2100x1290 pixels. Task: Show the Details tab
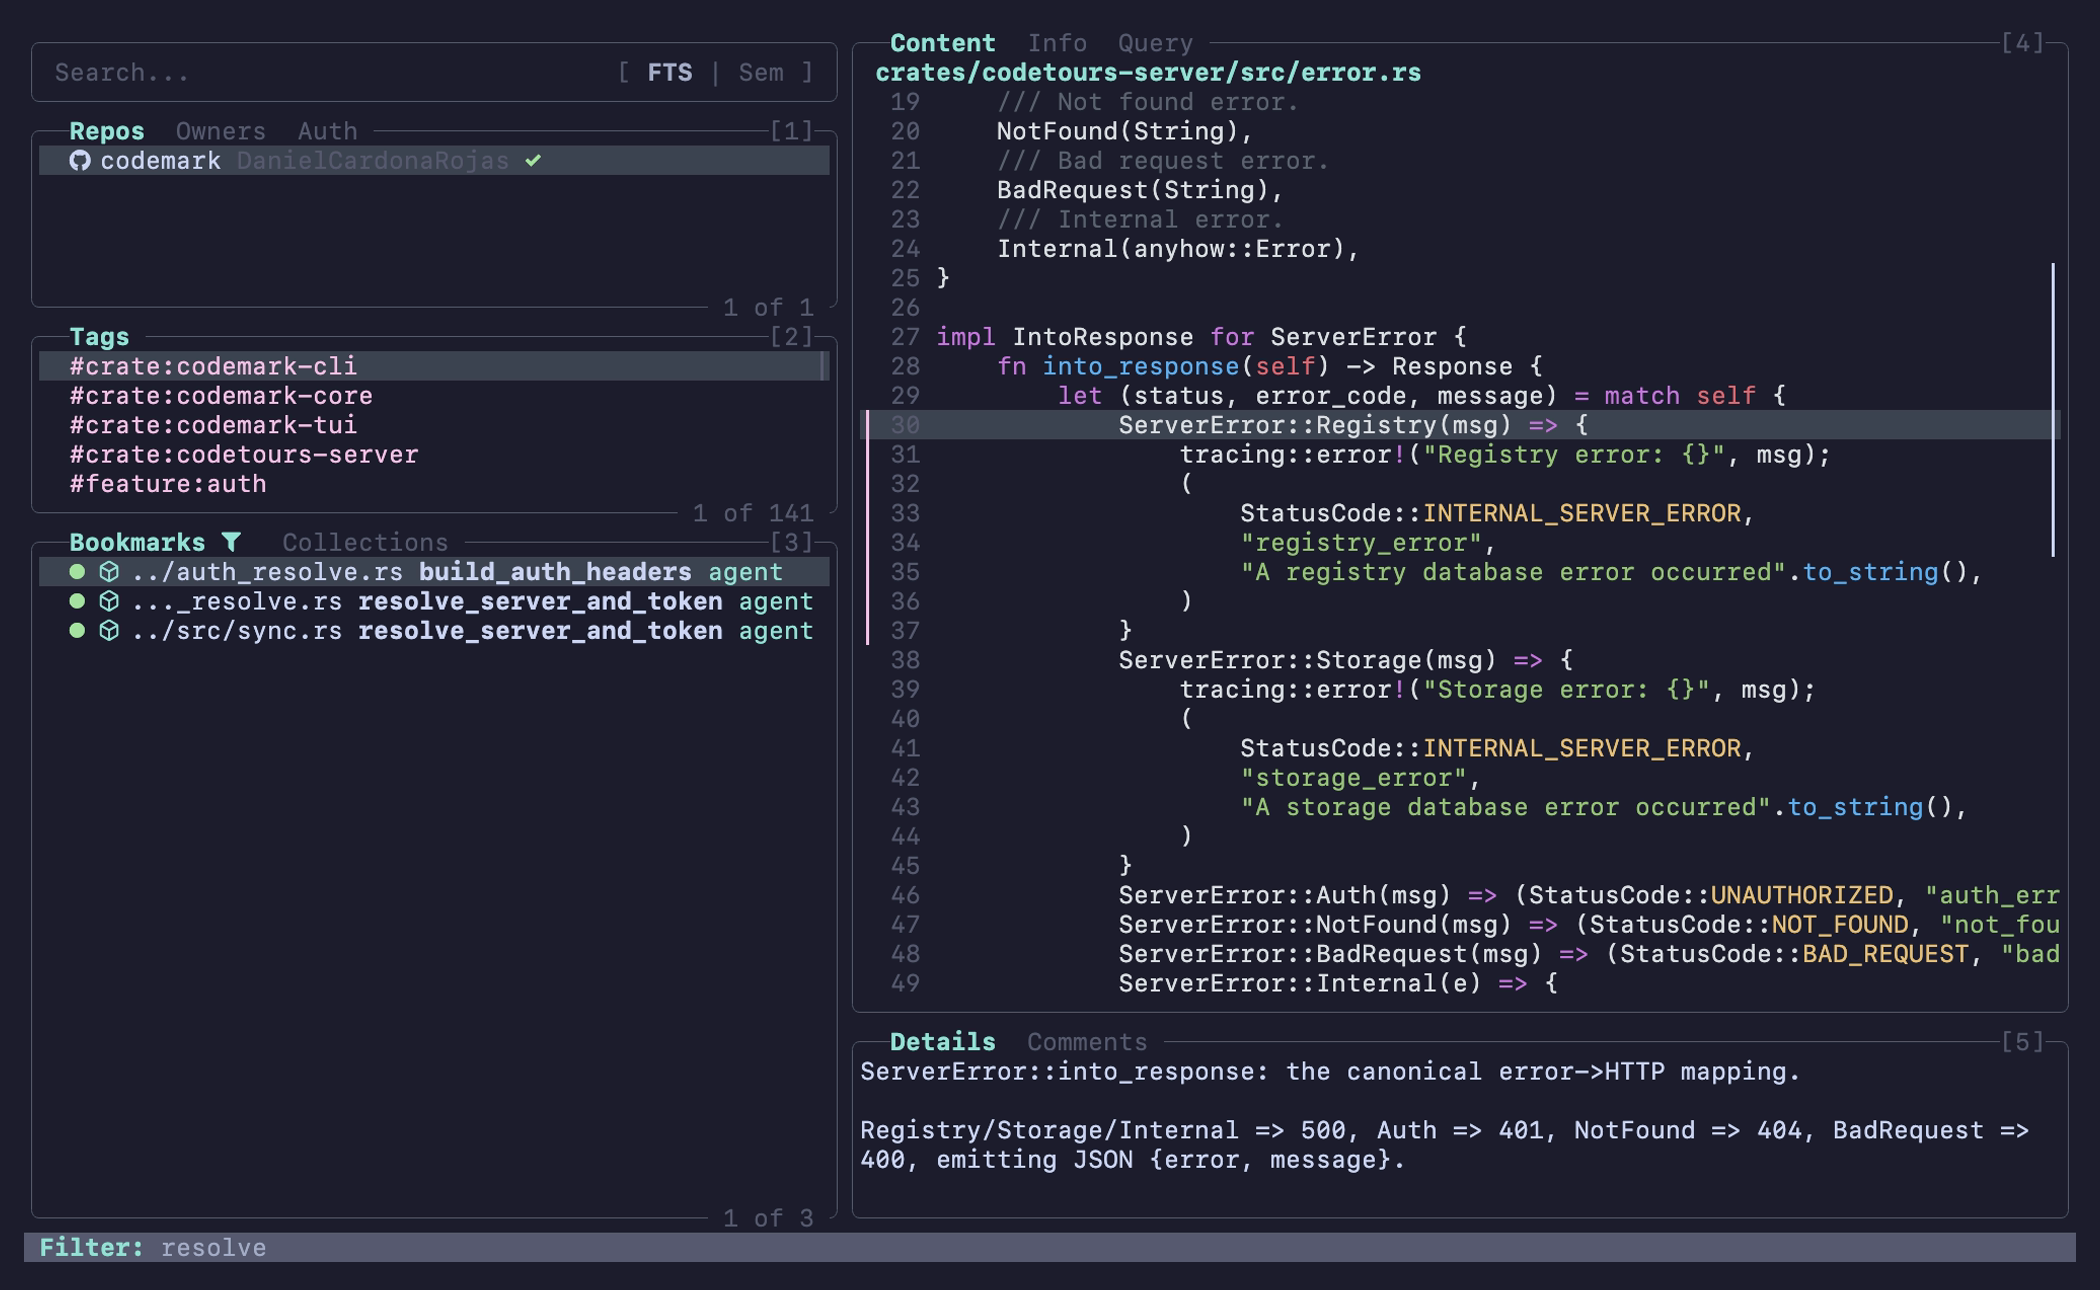tap(943, 1042)
